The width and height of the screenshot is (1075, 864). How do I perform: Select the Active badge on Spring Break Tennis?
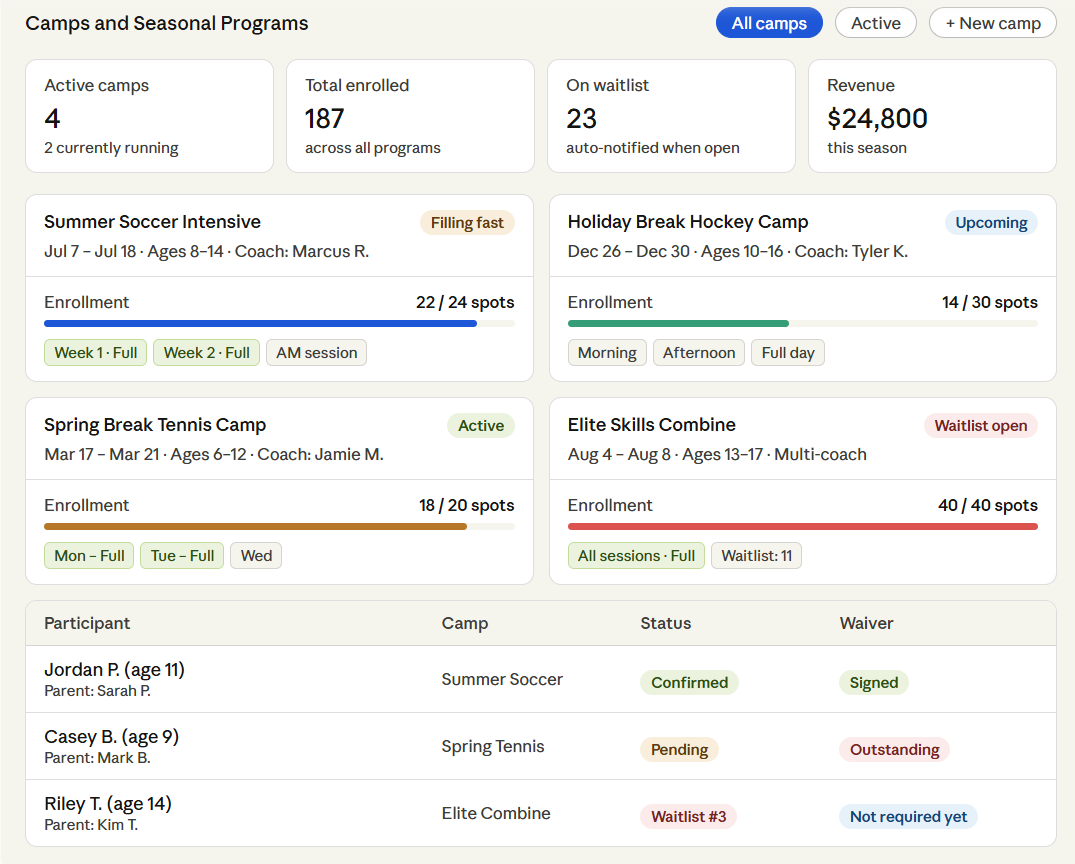tap(481, 425)
